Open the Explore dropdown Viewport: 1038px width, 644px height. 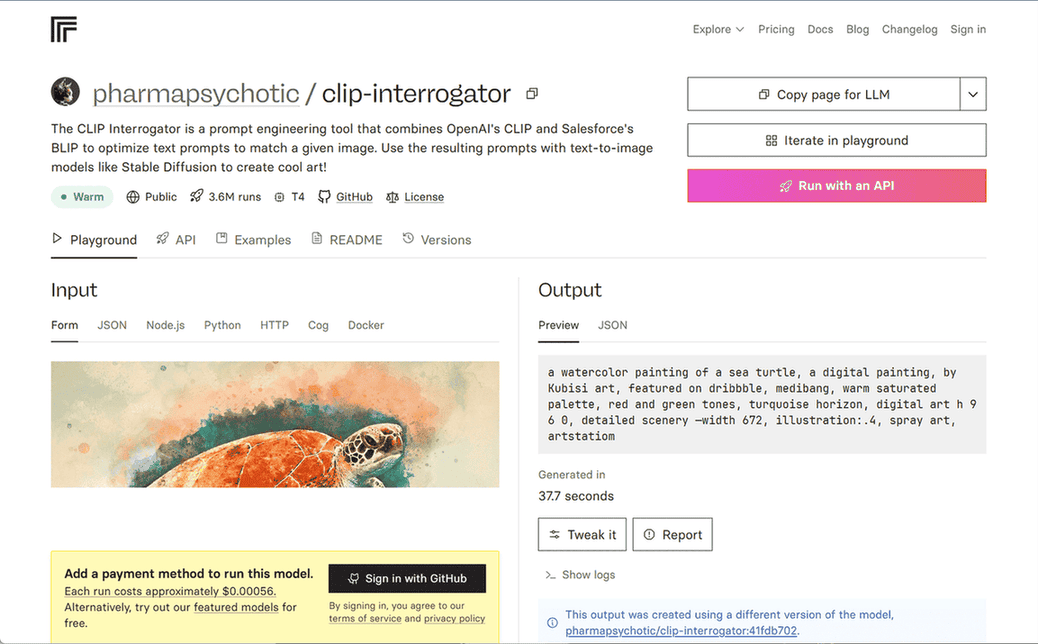click(x=718, y=29)
